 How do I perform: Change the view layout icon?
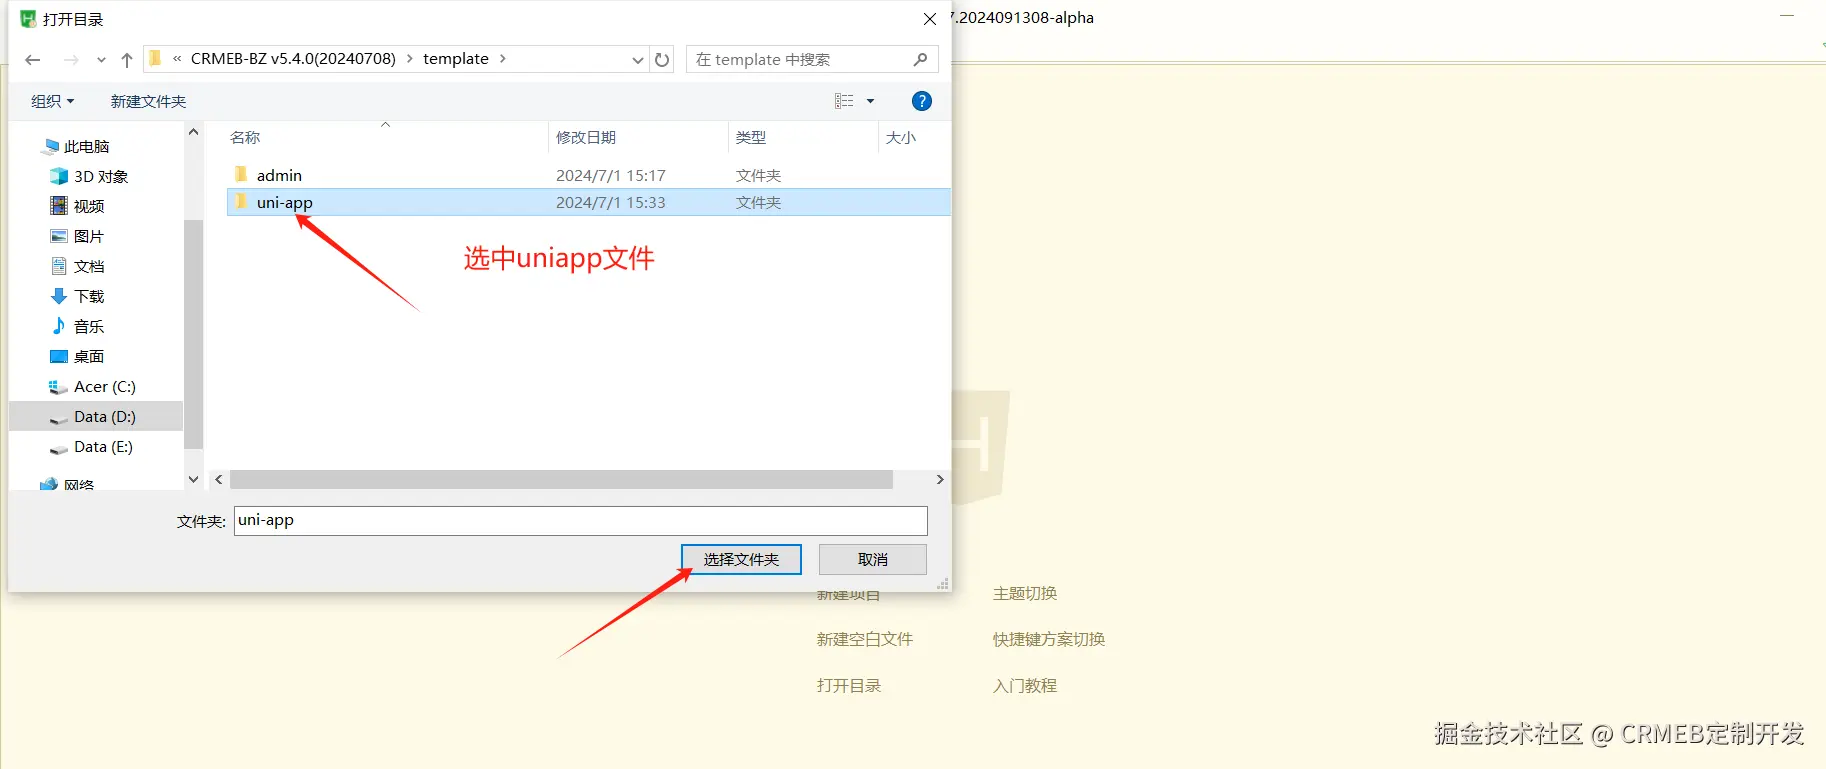tap(844, 101)
